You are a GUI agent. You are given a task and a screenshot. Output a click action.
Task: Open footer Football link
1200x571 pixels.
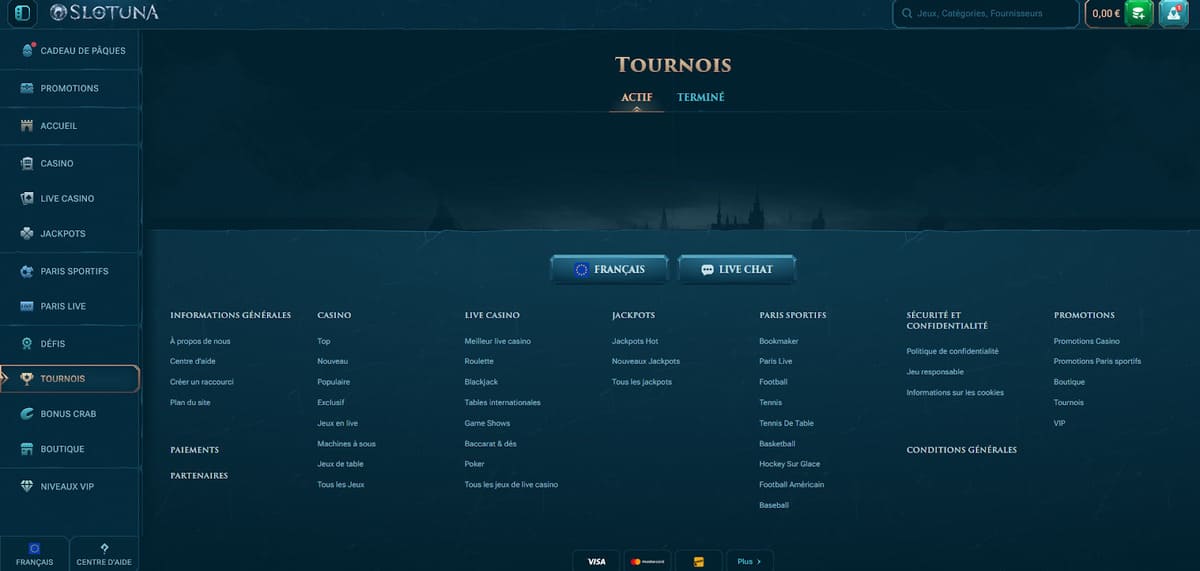pyautogui.click(x=773, y=382)
